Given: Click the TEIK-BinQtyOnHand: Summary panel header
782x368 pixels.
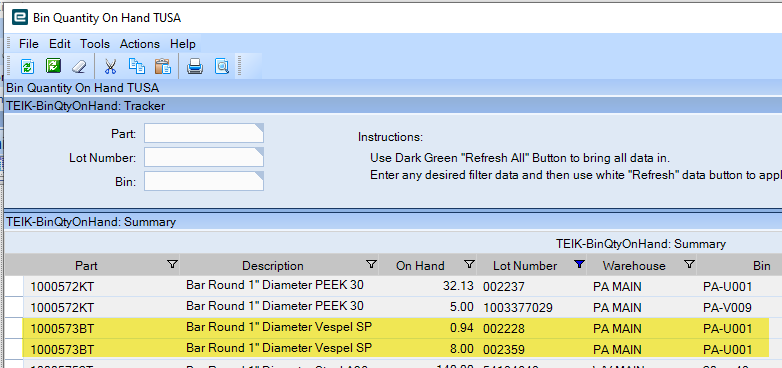Looking at the screenshot, I should 393,222.
